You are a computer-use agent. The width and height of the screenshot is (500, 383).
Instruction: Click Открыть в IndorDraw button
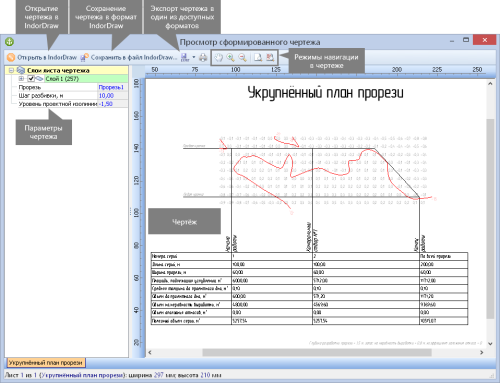point(42,57)
